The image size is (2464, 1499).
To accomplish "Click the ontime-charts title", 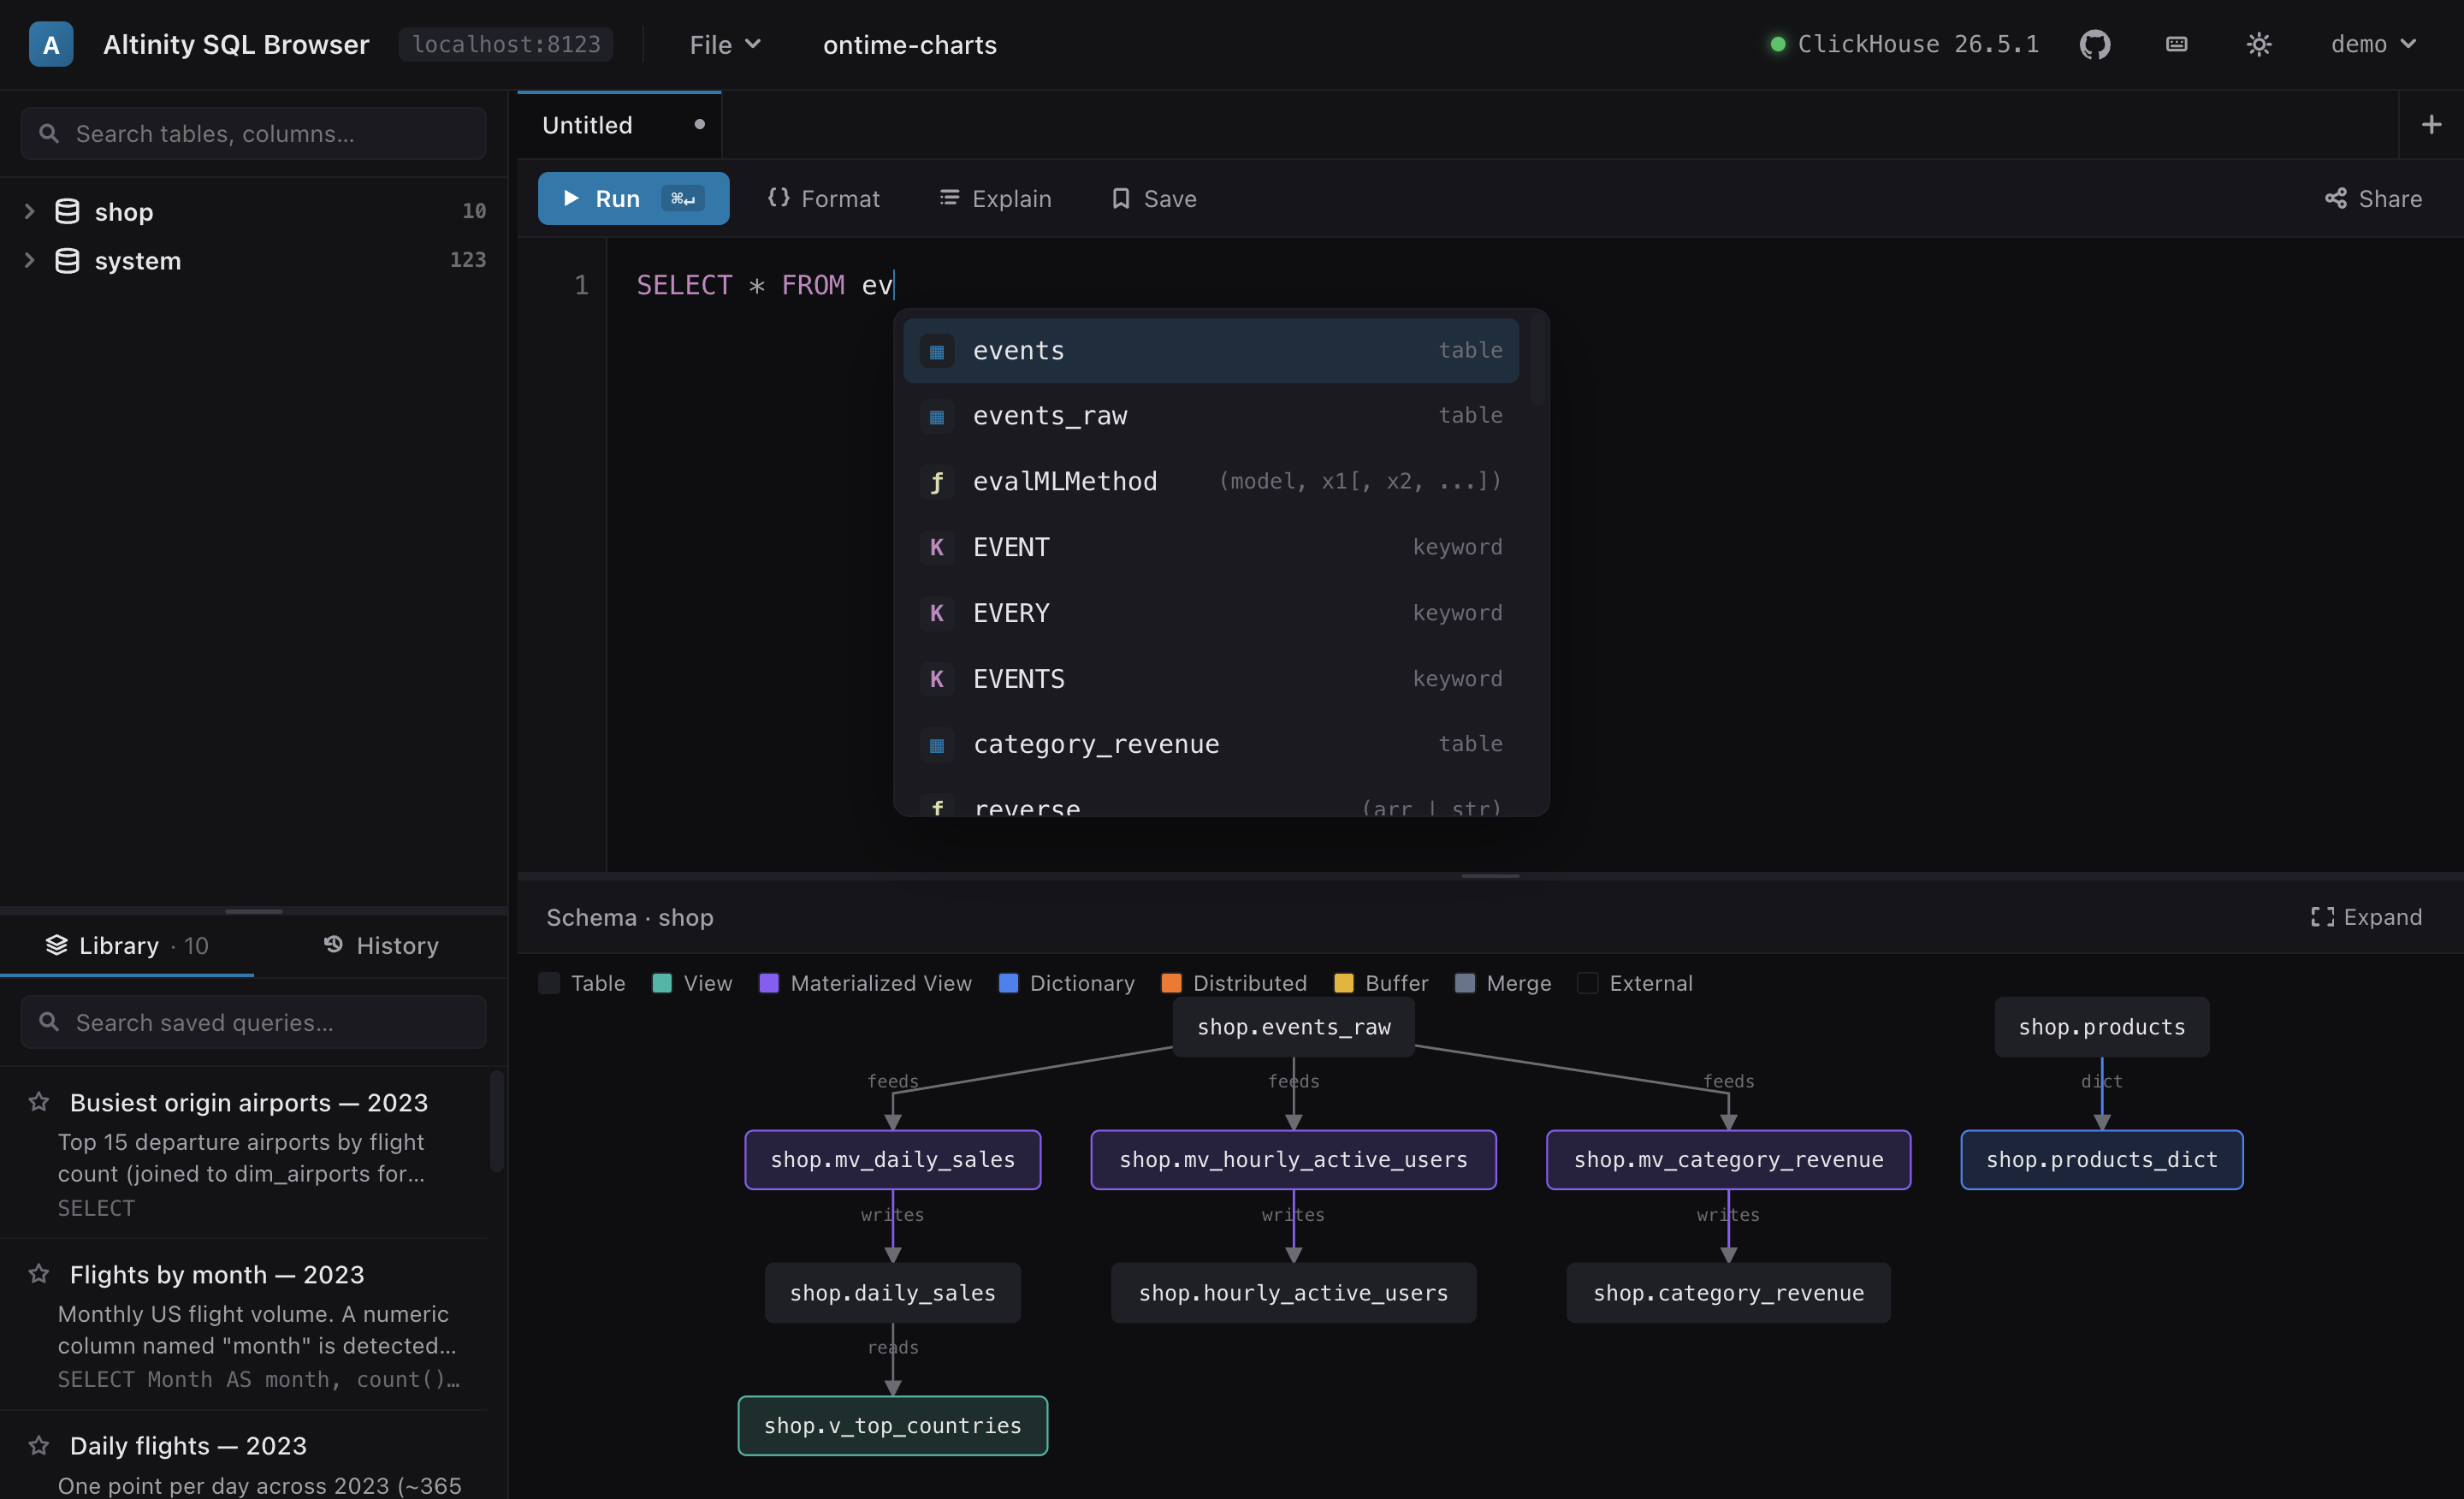I will point(909,44).
